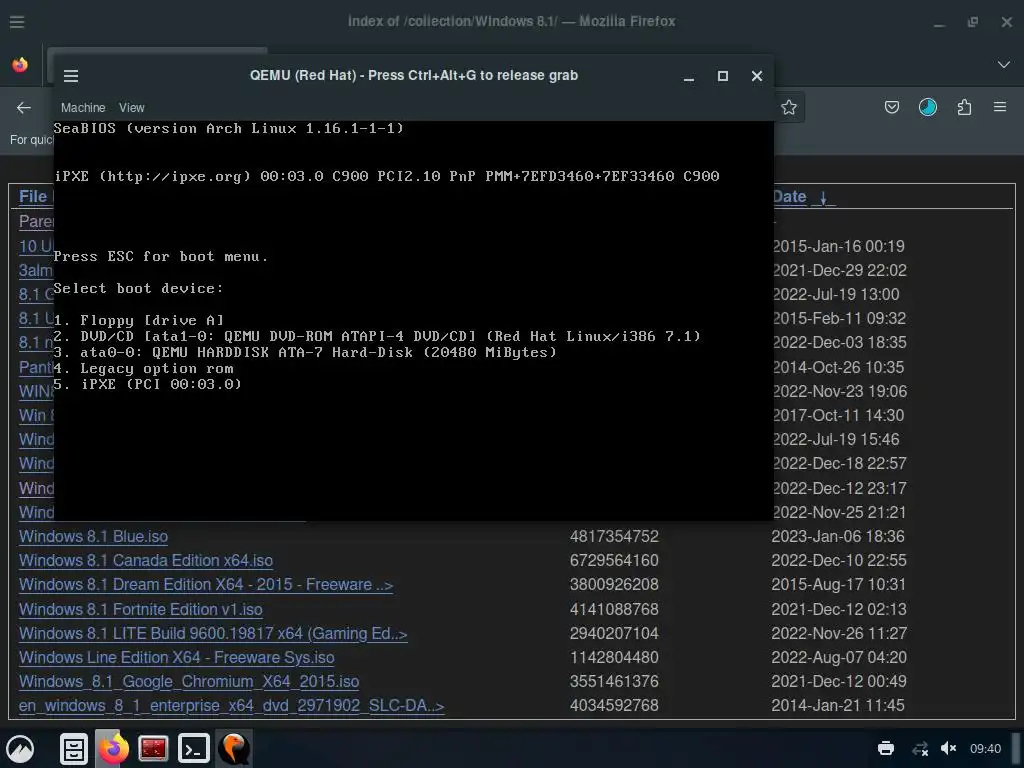Click the QEMU boot option 'Floppy [drive A]'
Image resolution: width=1024 pixels, height=768 pixels.
click(138, 321)
